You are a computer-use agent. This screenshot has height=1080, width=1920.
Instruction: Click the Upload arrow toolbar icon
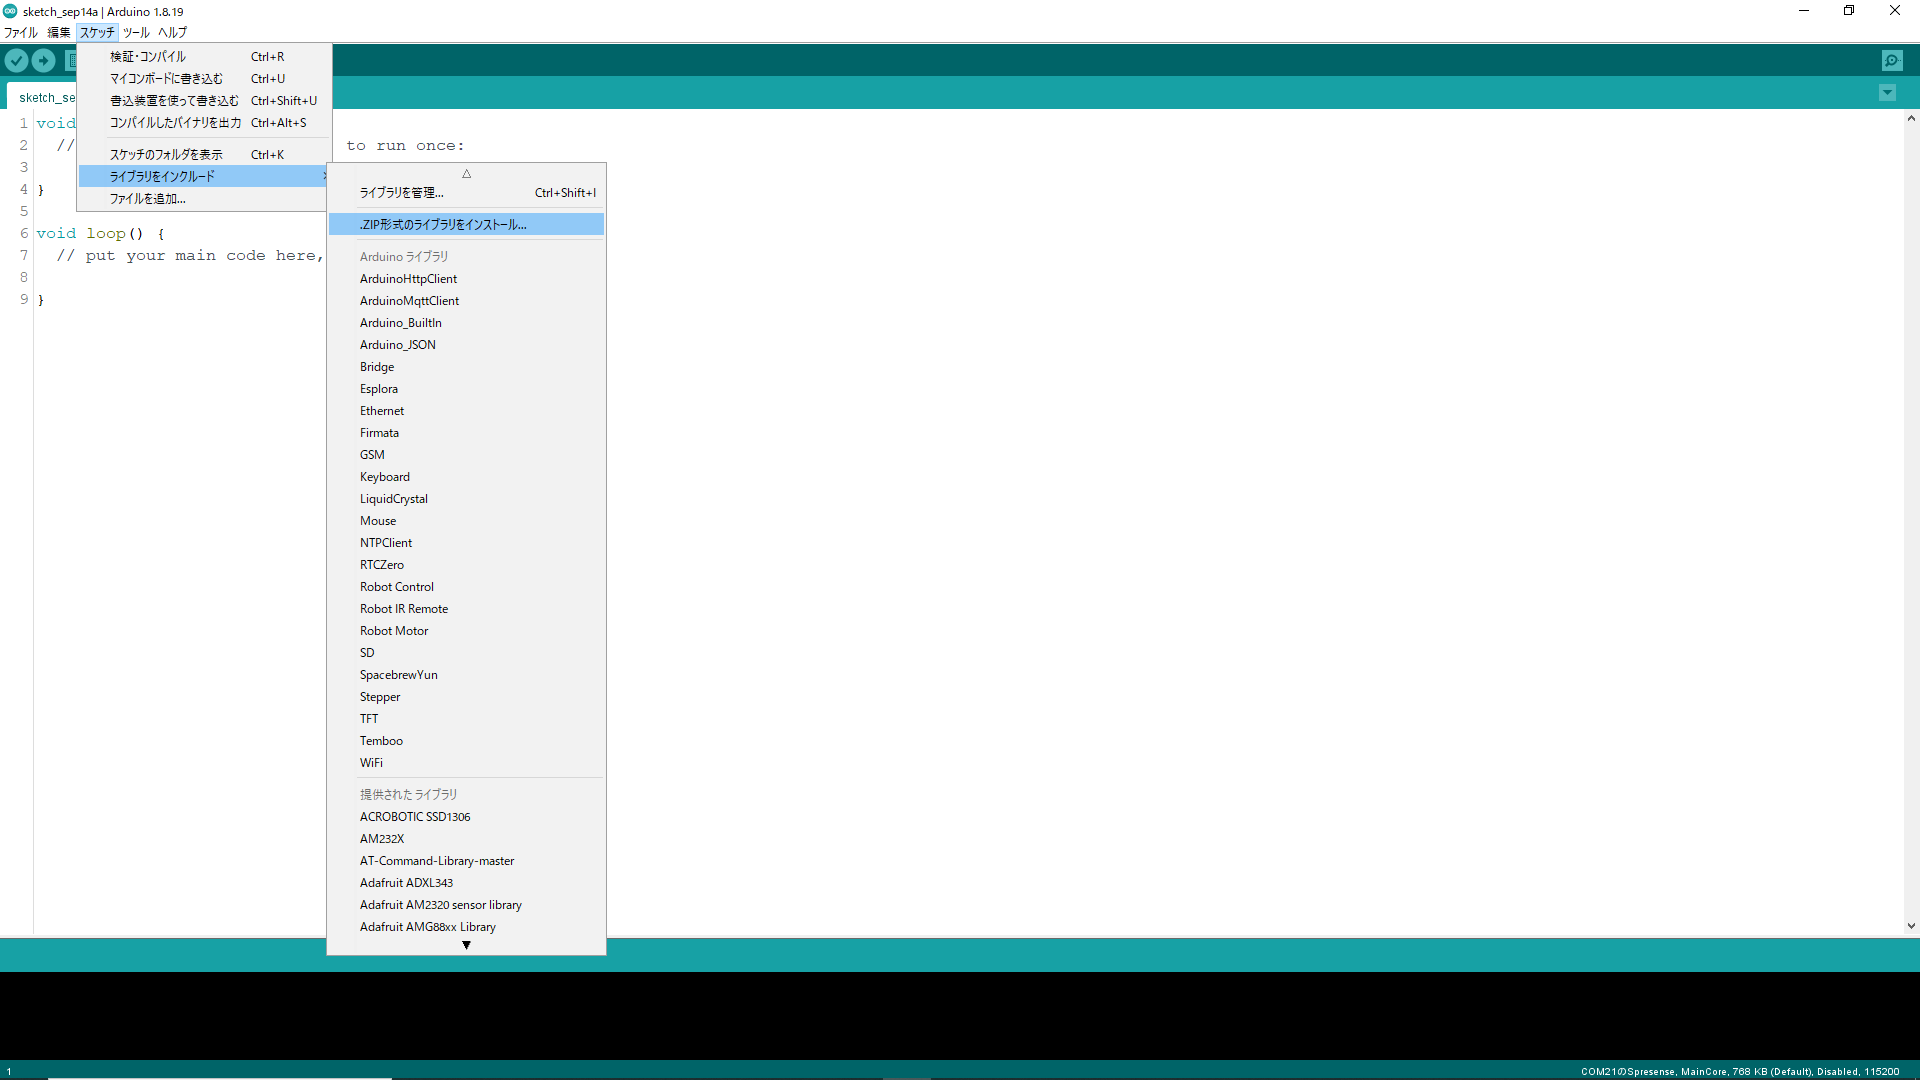44,61
